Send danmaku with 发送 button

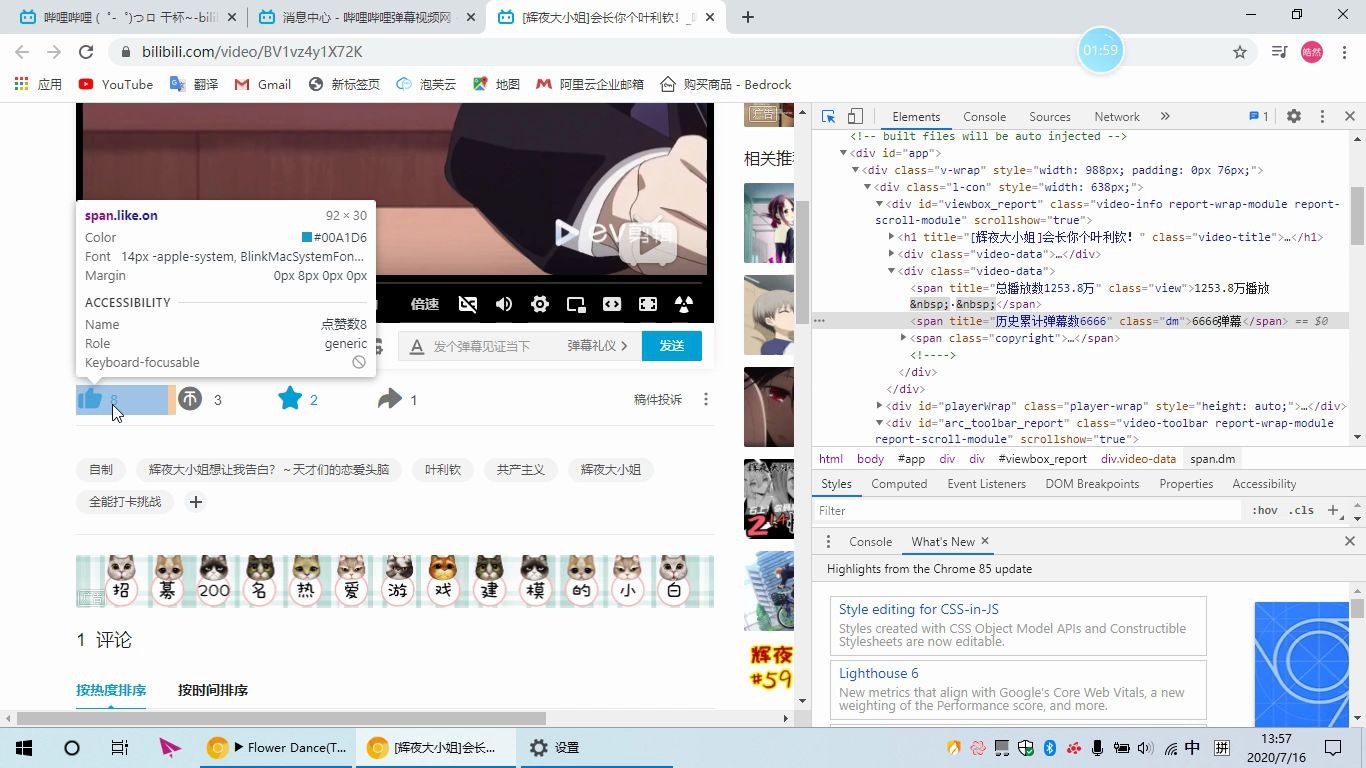pyautogui.click(x=672, y=346)
